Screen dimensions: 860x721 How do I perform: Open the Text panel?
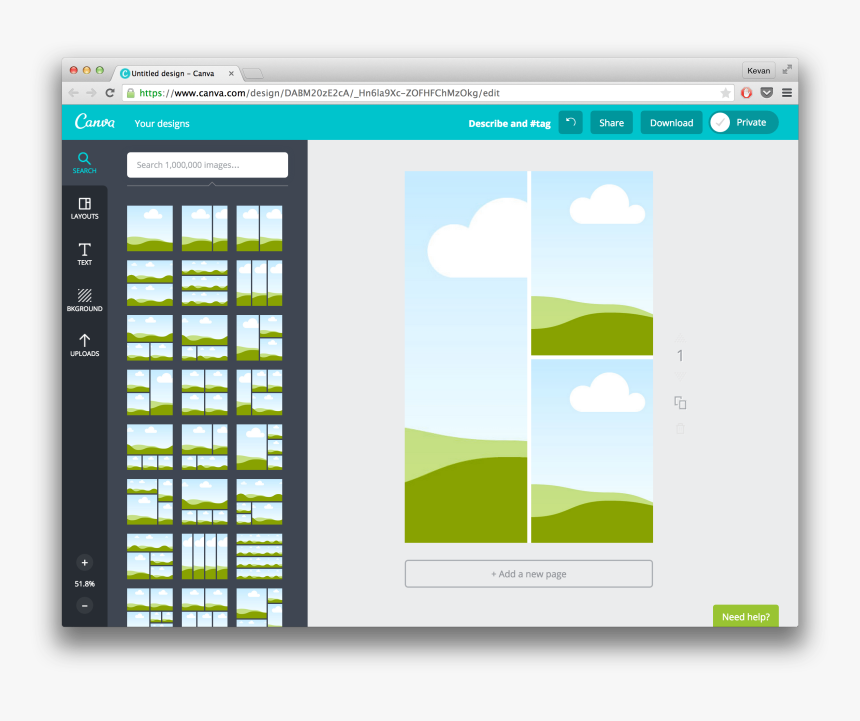pyautogui.click(x=84, y=253)
